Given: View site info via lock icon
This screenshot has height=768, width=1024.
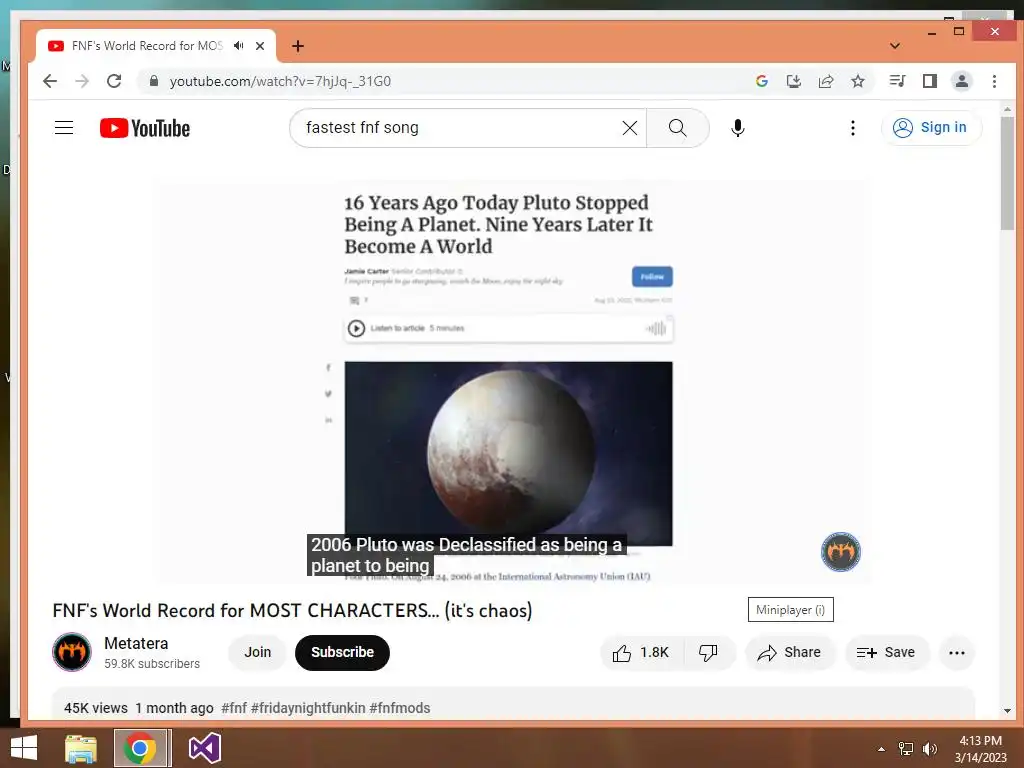Looking at the screenshot, I should tap(153, 81).
